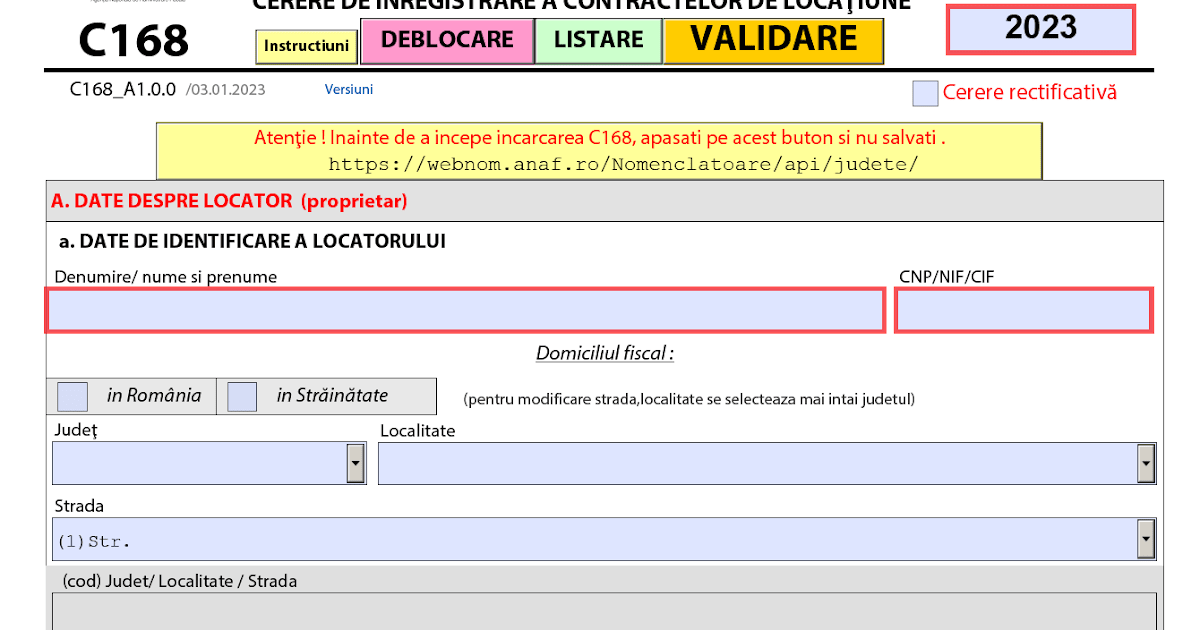Check the in Străinătate checkbox

(x=242, y=397)
